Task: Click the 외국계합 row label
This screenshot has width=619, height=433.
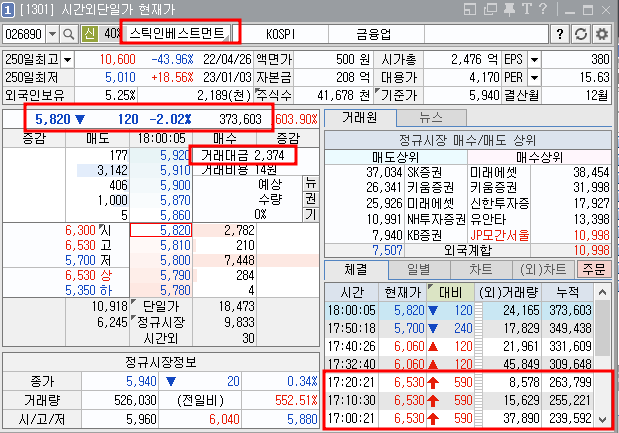Action: [468, 250]
